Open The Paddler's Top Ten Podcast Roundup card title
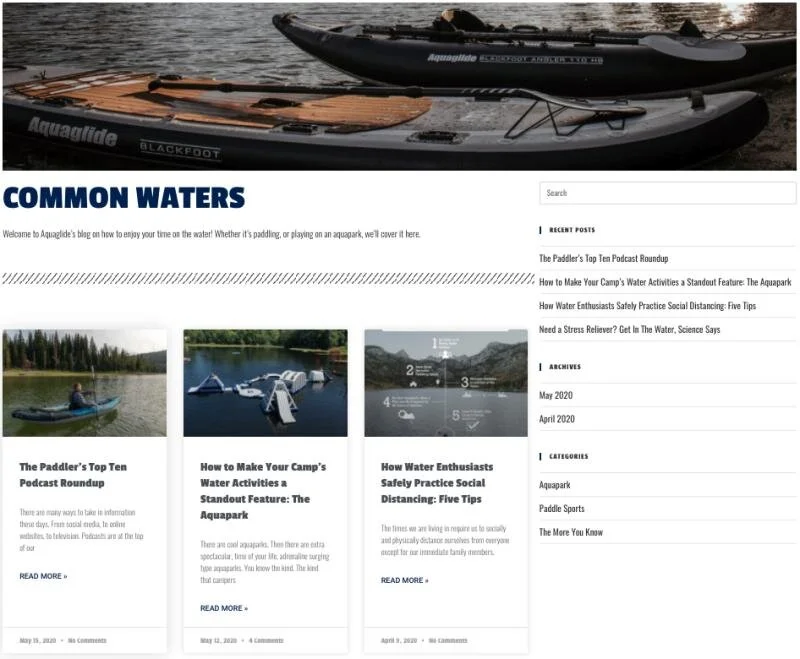800x659 pixels. click(x=73, y=475)
